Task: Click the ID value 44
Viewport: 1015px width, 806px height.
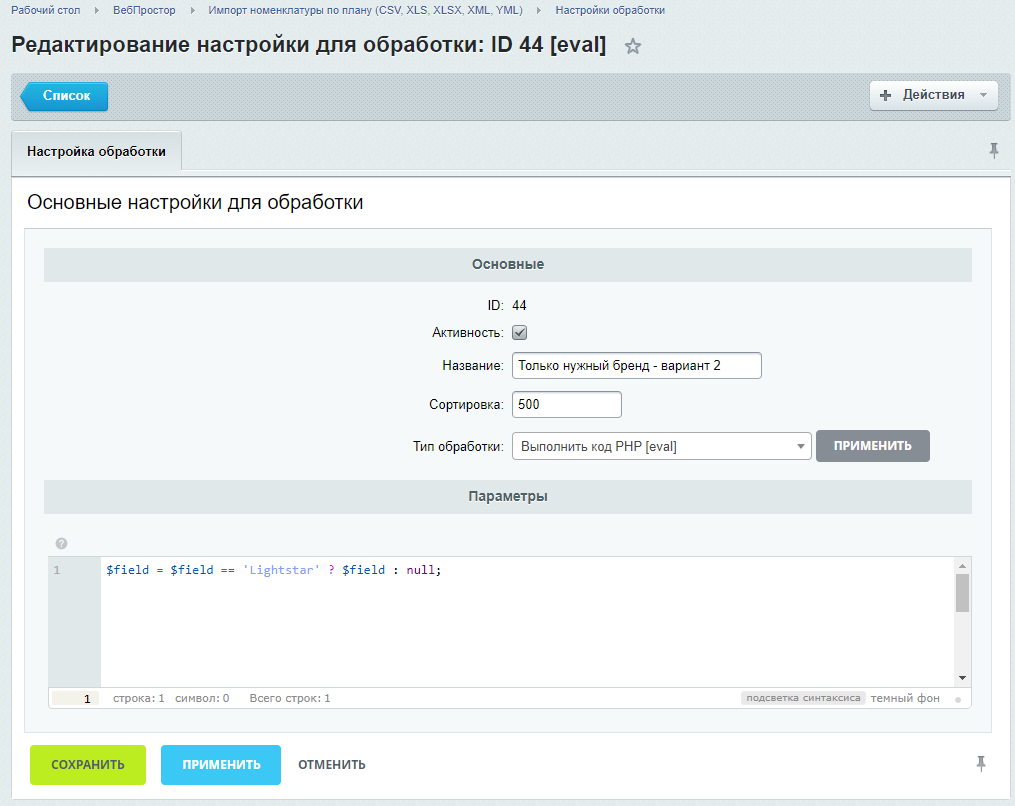Action: (x=519, y=306)
